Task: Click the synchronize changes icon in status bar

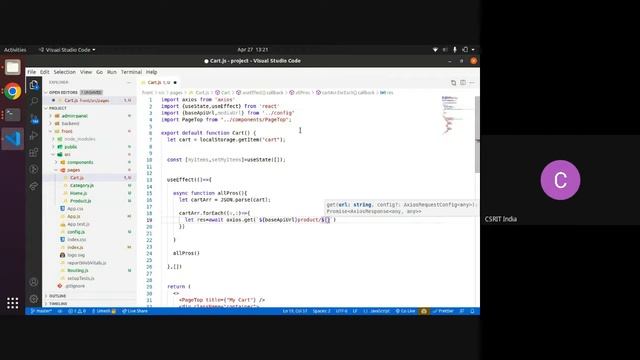Action: coord(60,311)
